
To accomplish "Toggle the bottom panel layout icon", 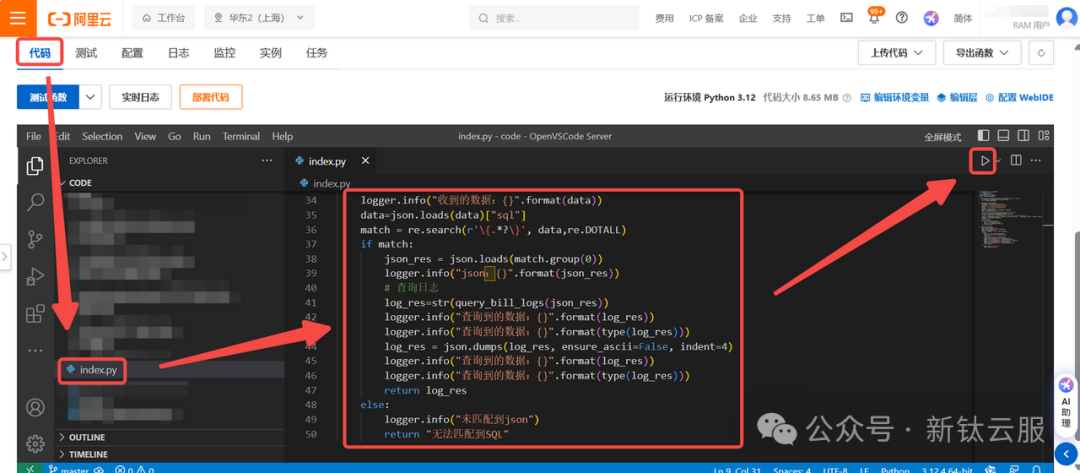I will [1004, 136].
